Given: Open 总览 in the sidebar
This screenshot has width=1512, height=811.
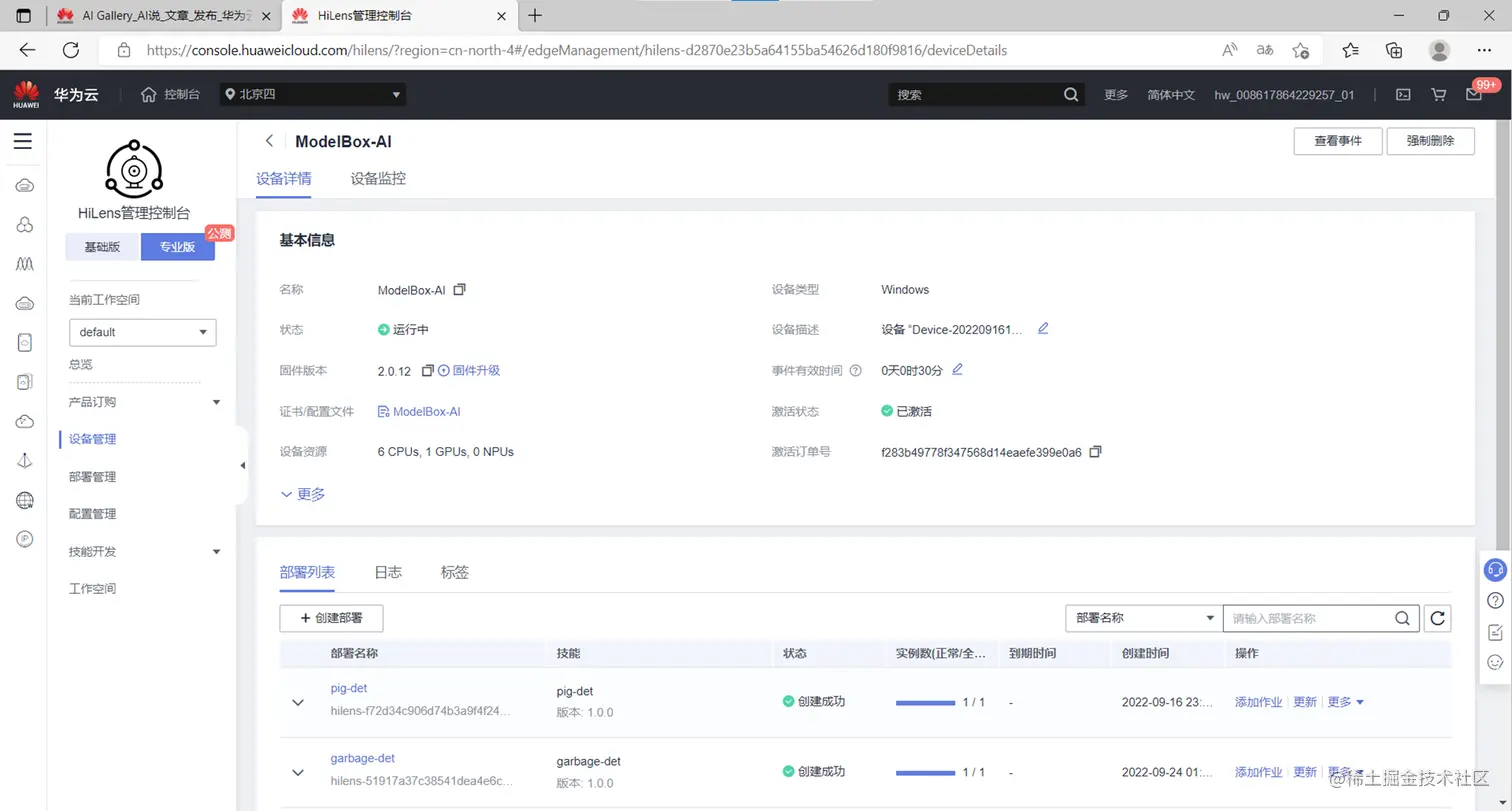Looking at the screenshot, I should 81,364.
